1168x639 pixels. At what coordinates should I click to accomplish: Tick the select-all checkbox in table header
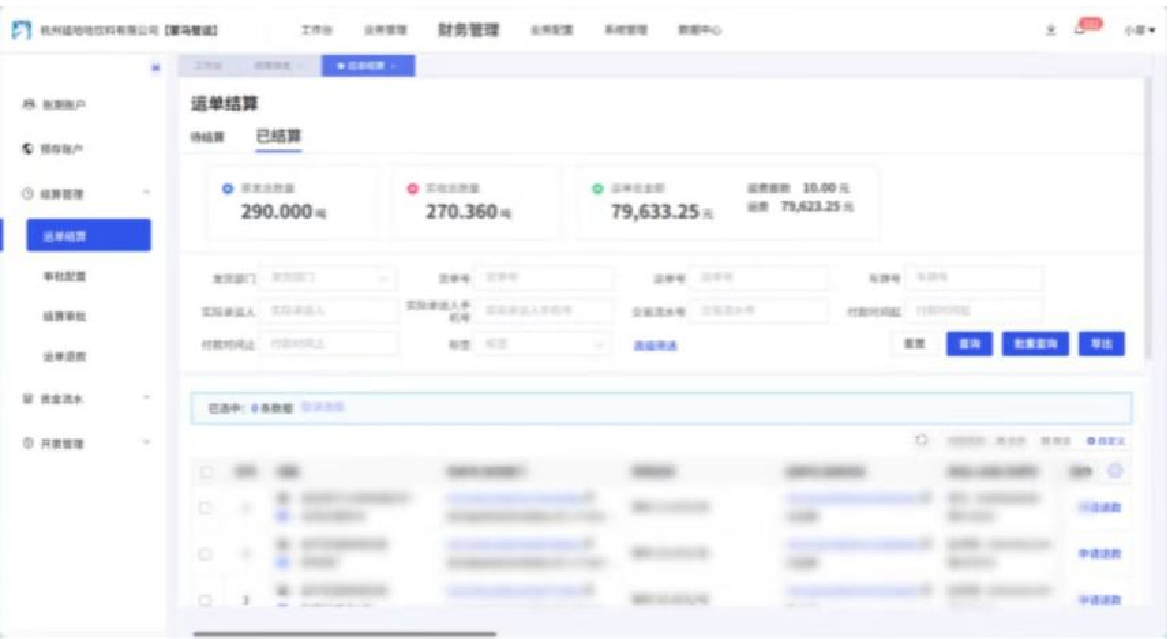click(x=206, y=472)
